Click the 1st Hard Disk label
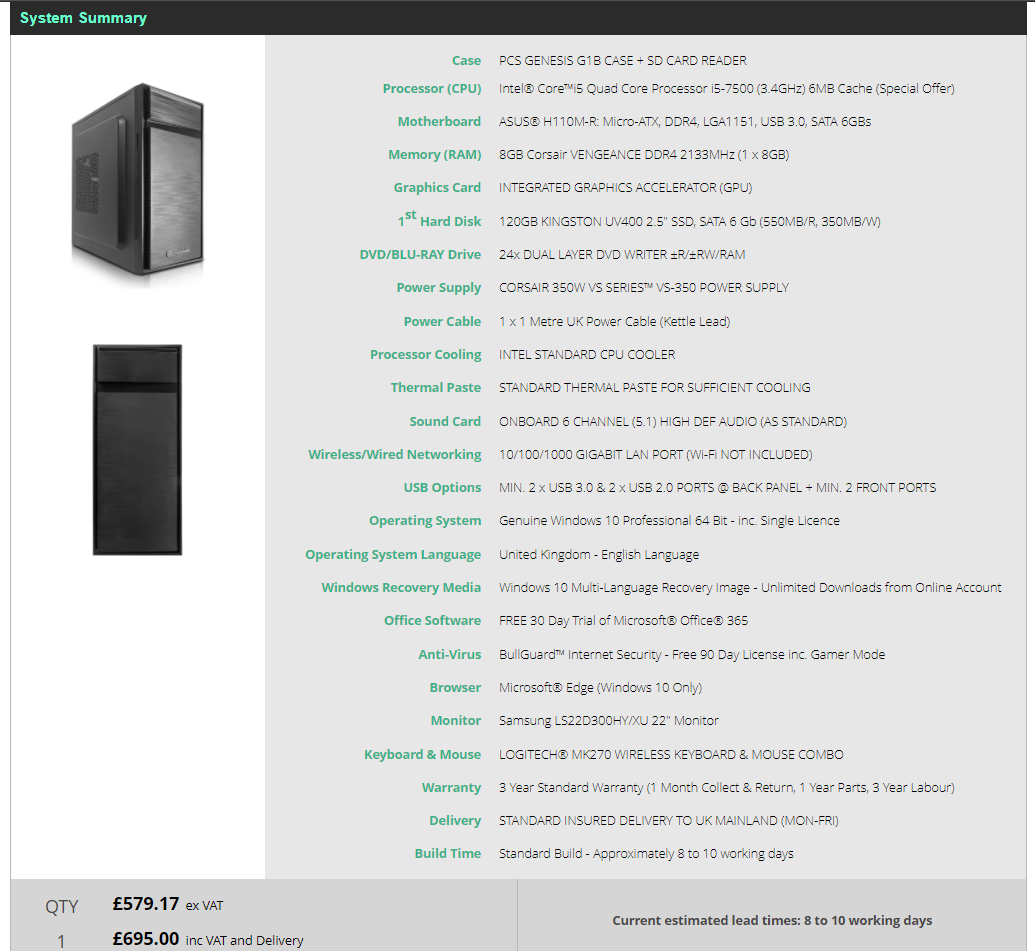This screenshot has height=951, width=1035. tap(439, 221)
